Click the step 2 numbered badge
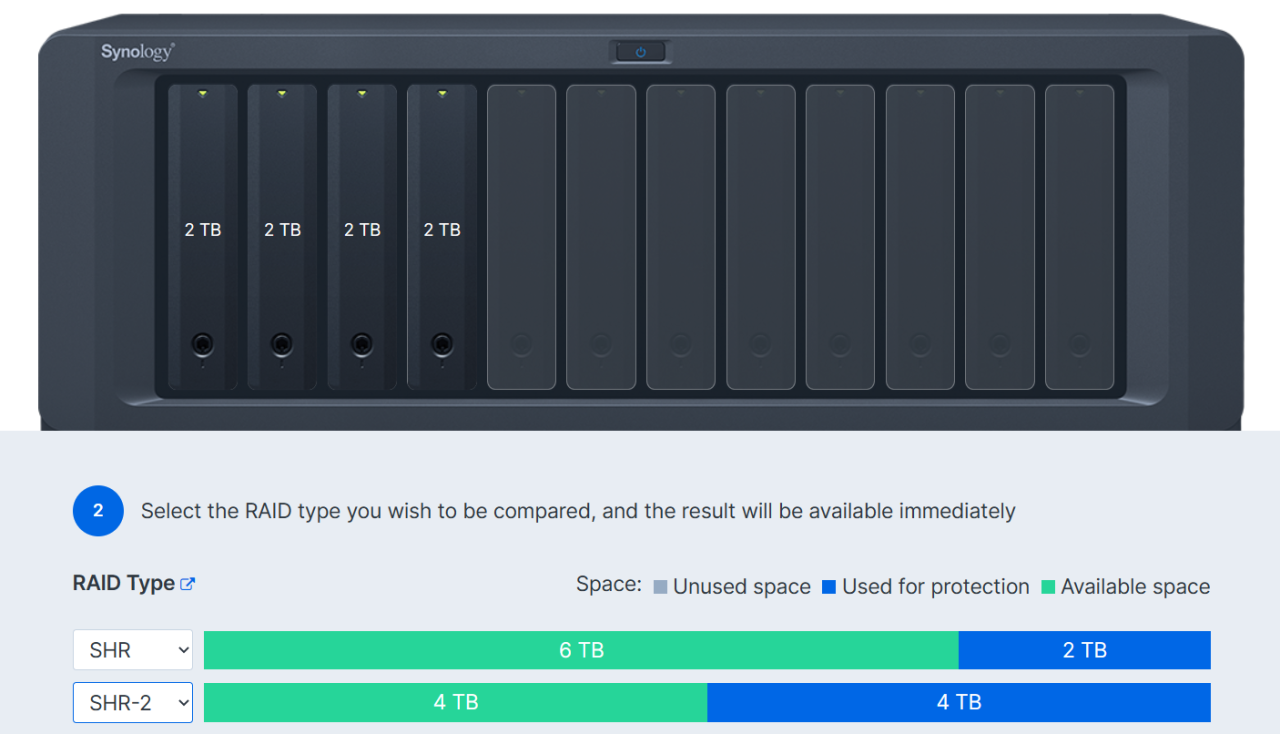The height and width of the screenshot is (734, 1280). [97, 510]
